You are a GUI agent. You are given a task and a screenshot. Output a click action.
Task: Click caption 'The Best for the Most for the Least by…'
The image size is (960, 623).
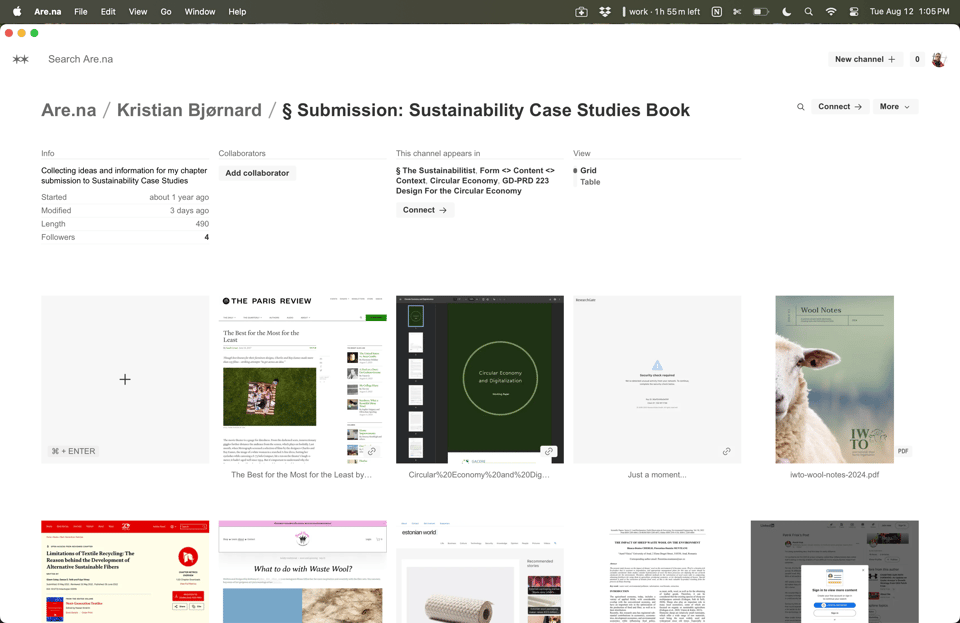[301, 475]
